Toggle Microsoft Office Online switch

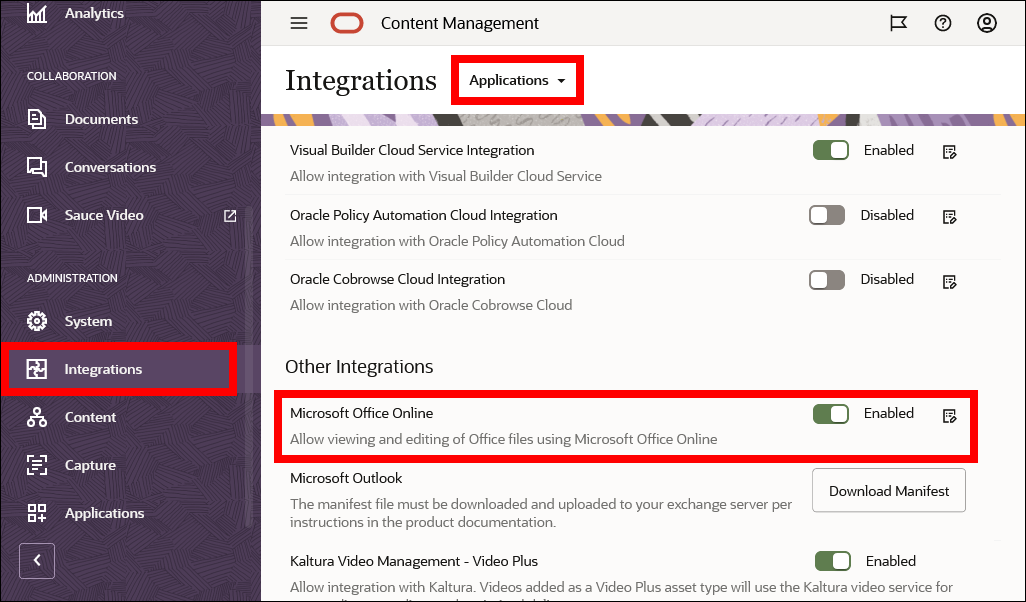[831, 414]
